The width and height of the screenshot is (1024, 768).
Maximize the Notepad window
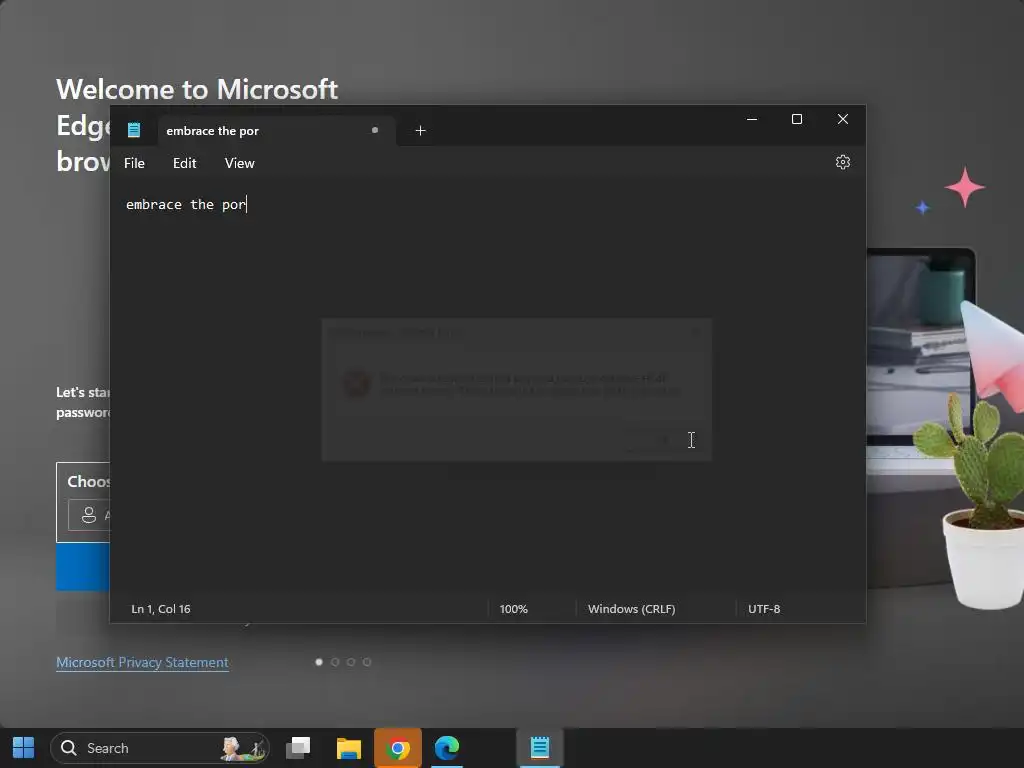(797, 119)
